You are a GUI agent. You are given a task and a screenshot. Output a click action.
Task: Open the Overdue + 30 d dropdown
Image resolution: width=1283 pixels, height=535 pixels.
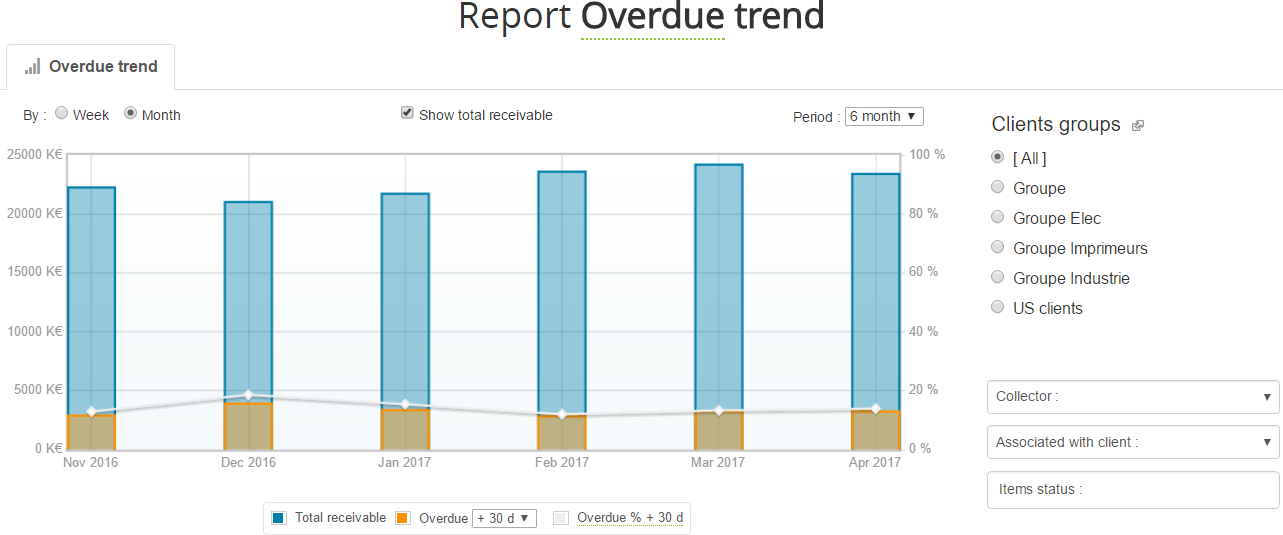(x=503, y=518)
